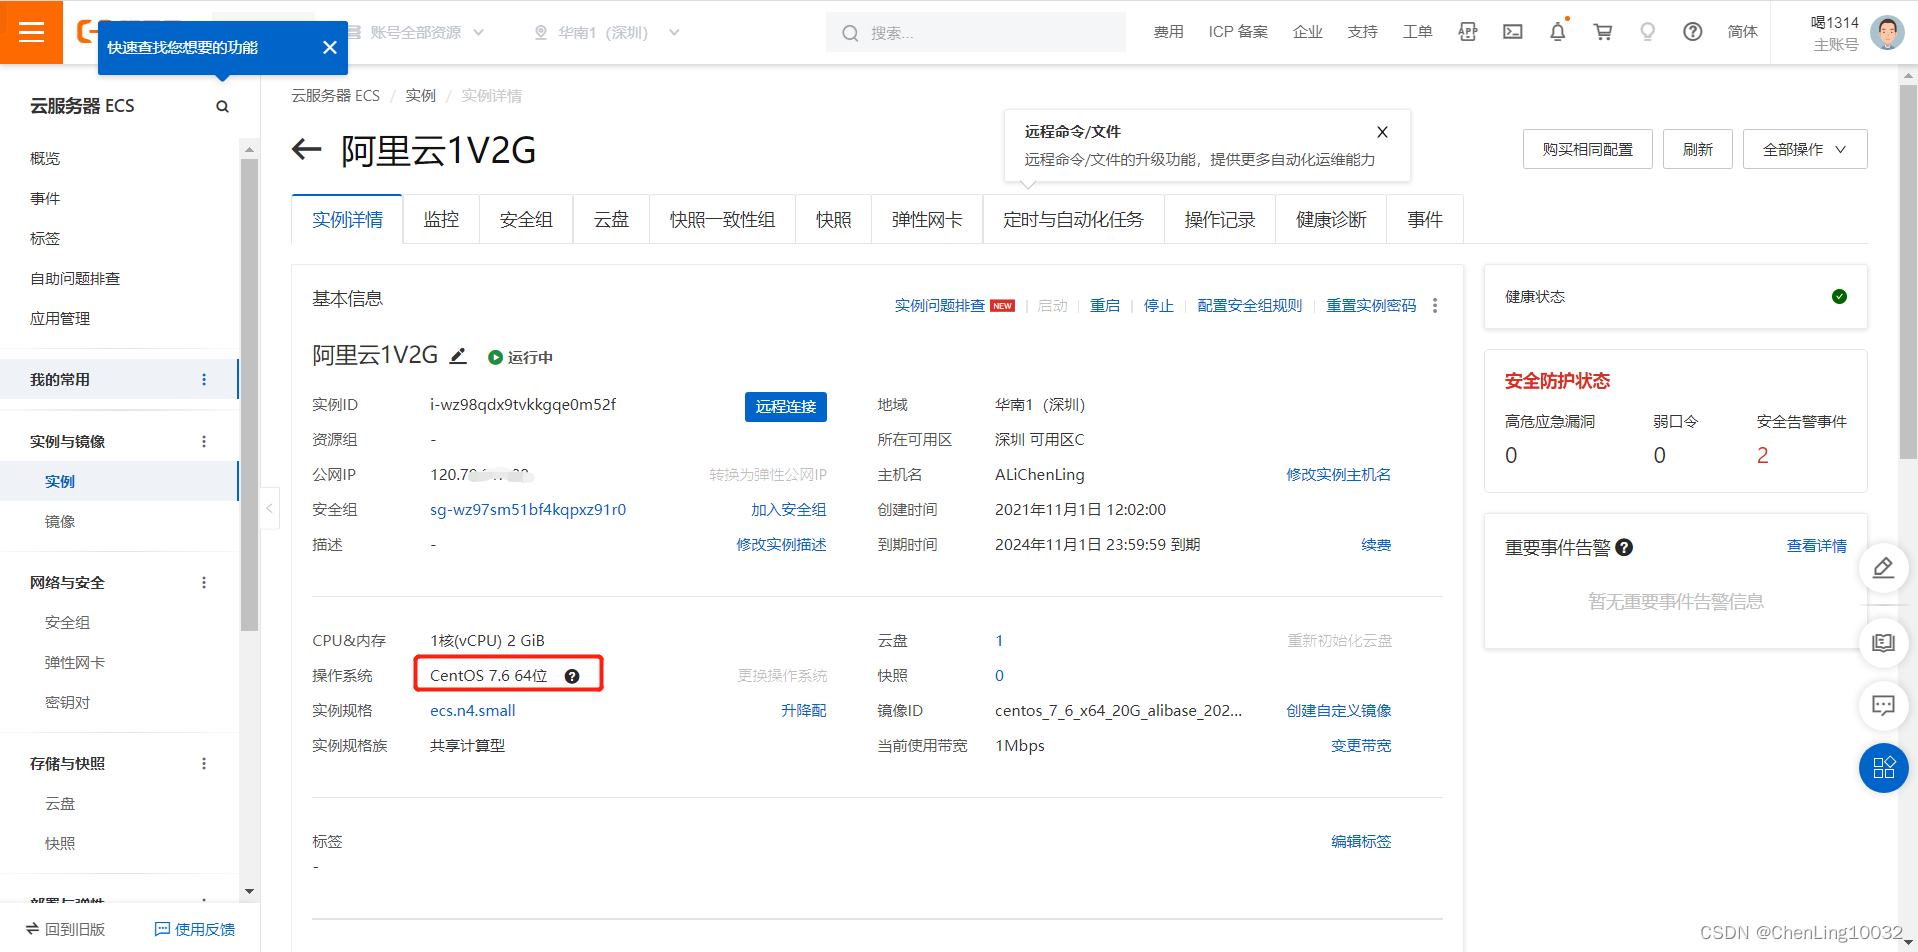Edit the instance name with pencil icon
This screenshot has height=952, width=1918.
458,355
